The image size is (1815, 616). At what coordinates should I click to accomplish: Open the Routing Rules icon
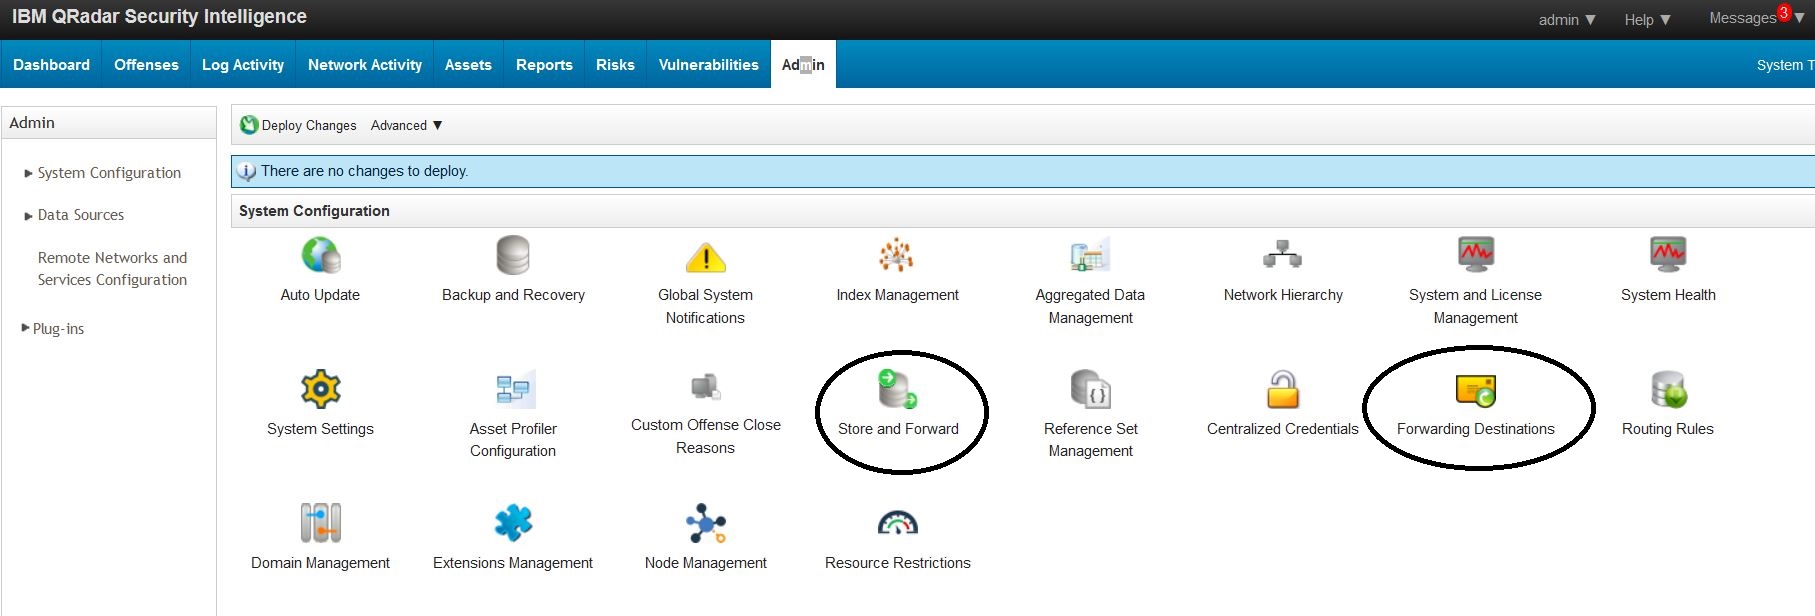(1668, 389)
